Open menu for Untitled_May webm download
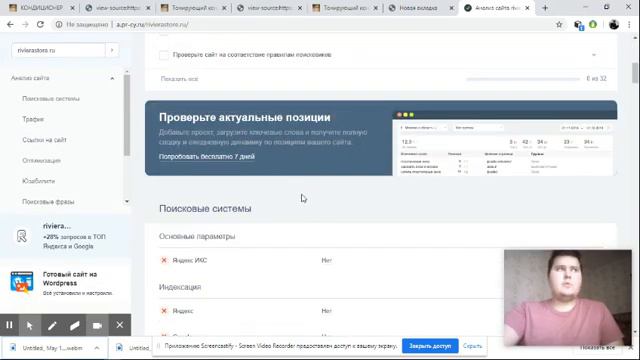640x360 pixels. click(x=97, y=348)
